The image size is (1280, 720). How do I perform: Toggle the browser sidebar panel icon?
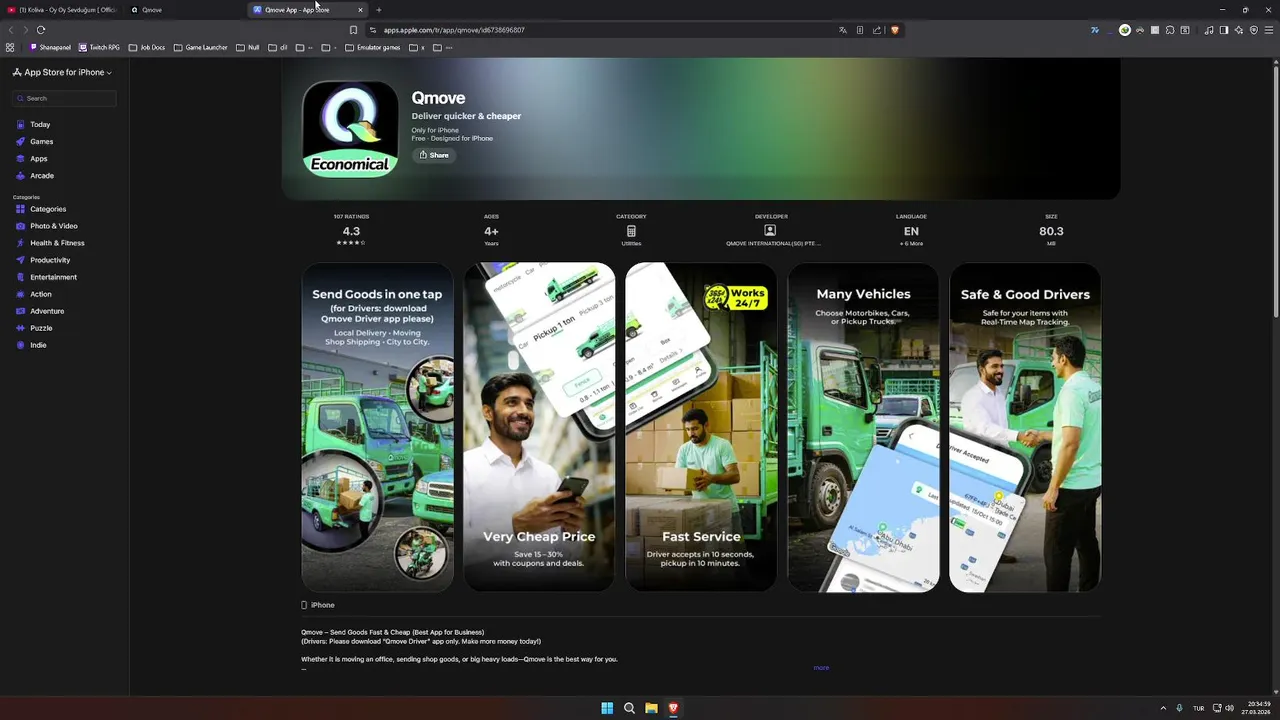click(1223, 30)
